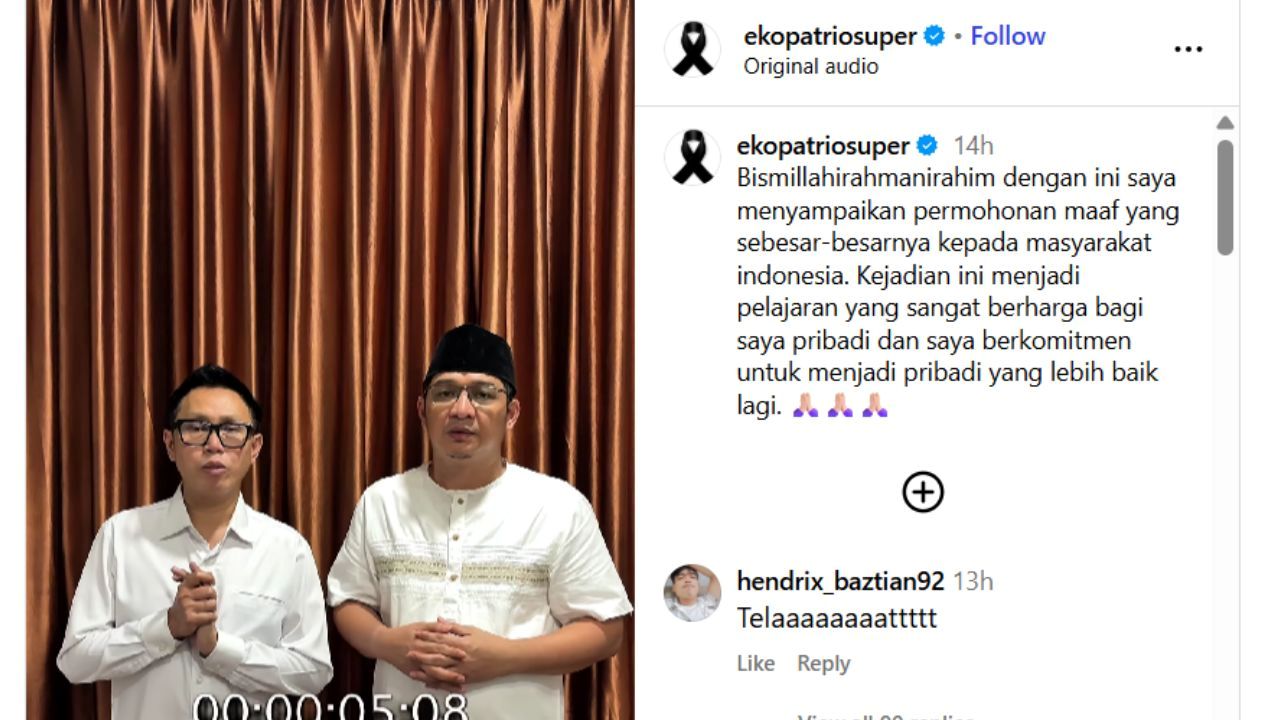The height and width of the screenshot is (720, 1280).
Task: Click the black ribbon avatar in post header
Action: pyautogui.click(x=692, y=49)
